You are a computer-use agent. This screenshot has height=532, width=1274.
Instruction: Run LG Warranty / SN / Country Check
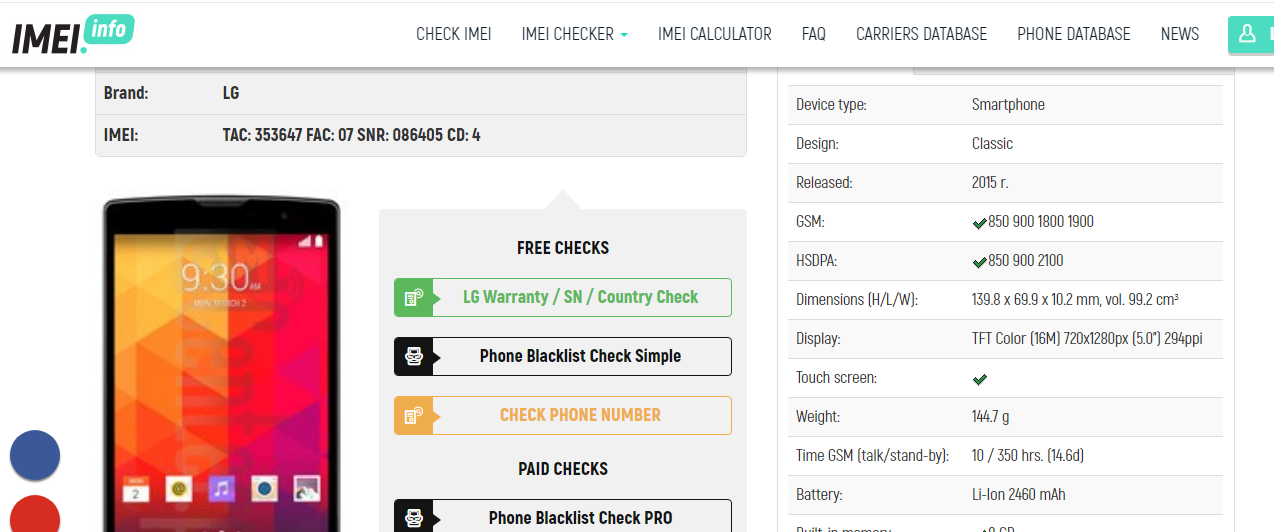pos(580,298)
